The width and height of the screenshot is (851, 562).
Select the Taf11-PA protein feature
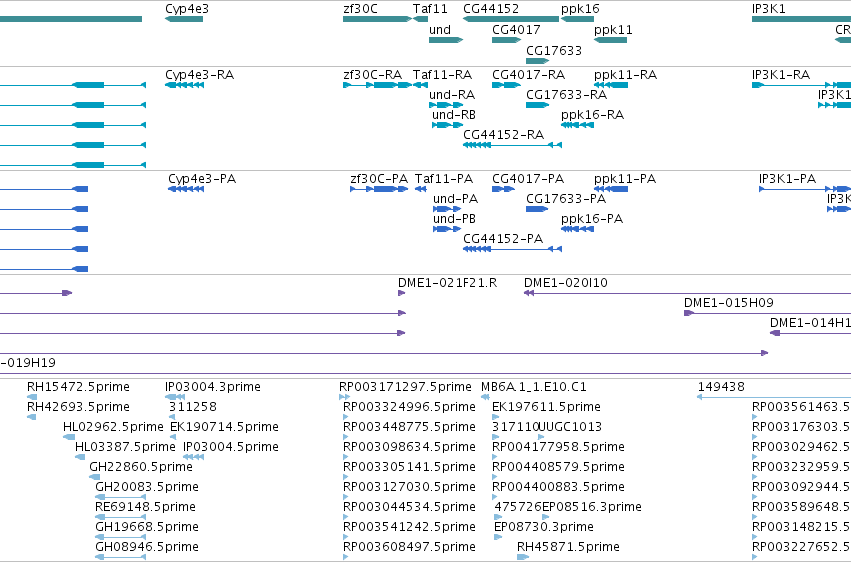click(421, 189)
